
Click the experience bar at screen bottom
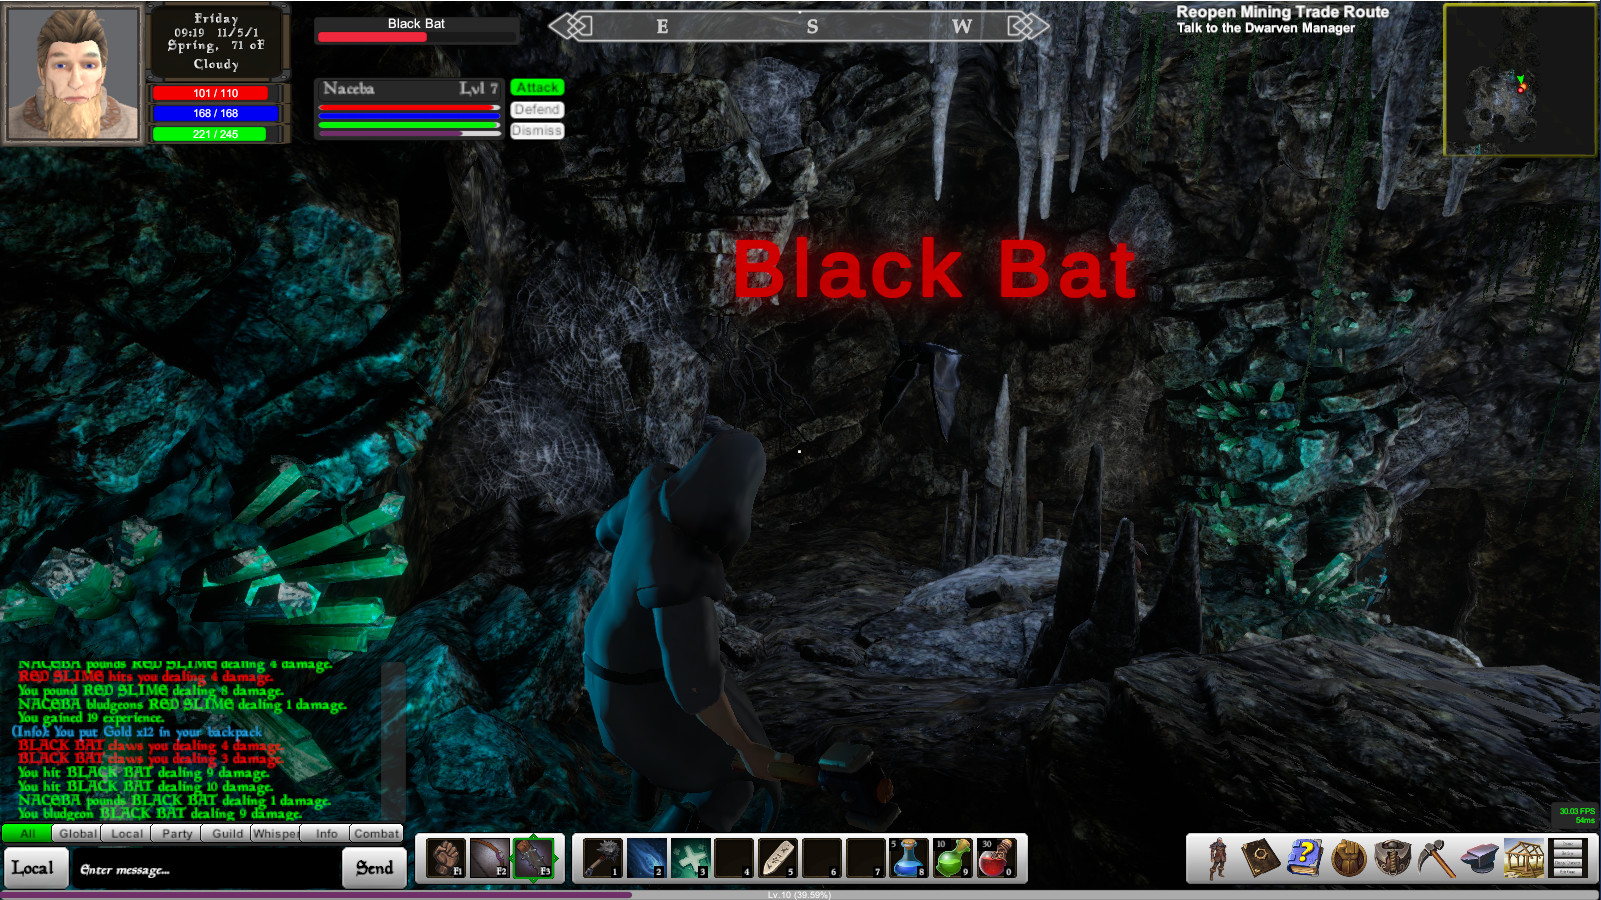(x=800, y=893)
